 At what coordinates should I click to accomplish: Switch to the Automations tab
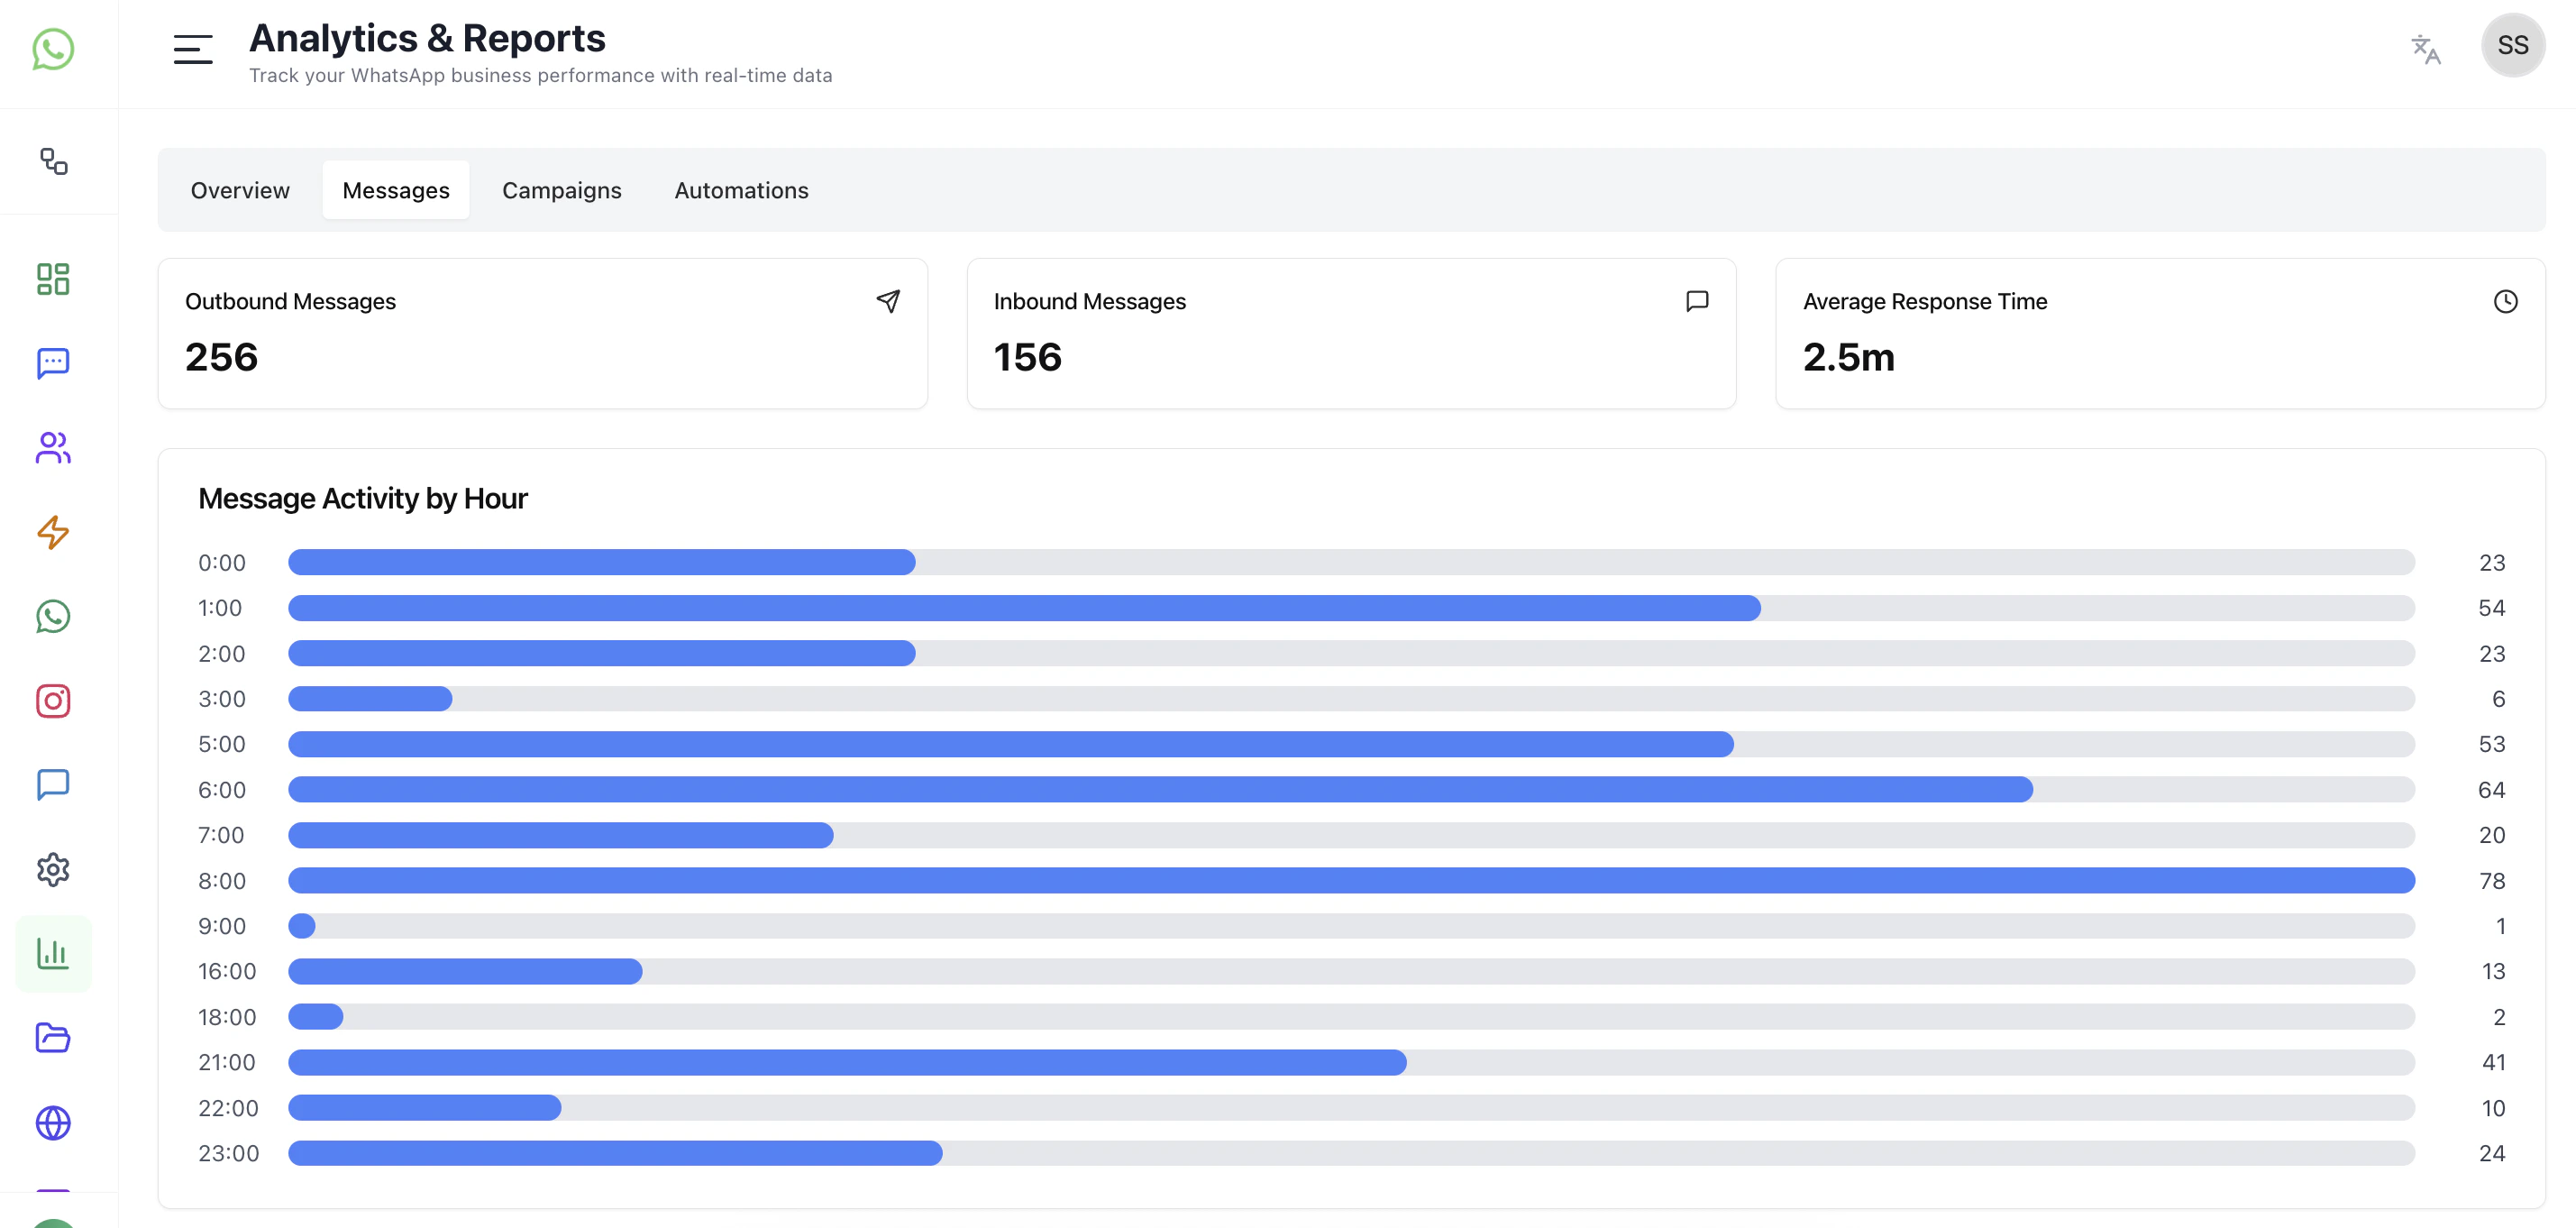(741, 190)
